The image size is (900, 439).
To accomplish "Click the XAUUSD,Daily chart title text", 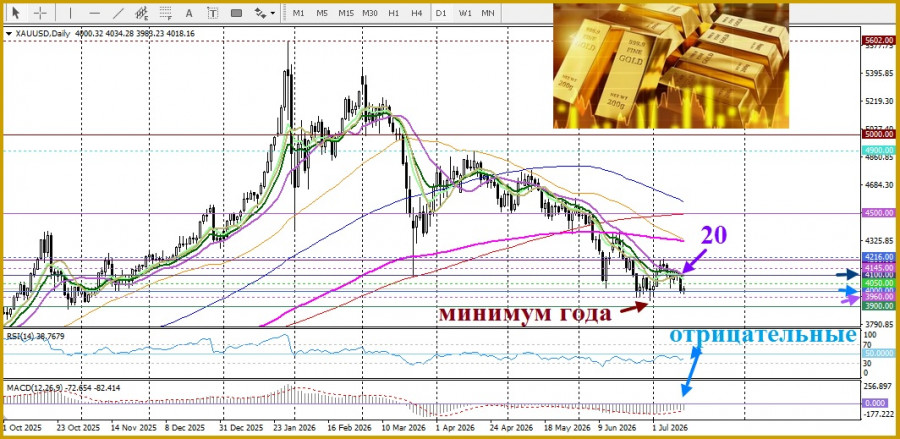I will pos(41,33).
